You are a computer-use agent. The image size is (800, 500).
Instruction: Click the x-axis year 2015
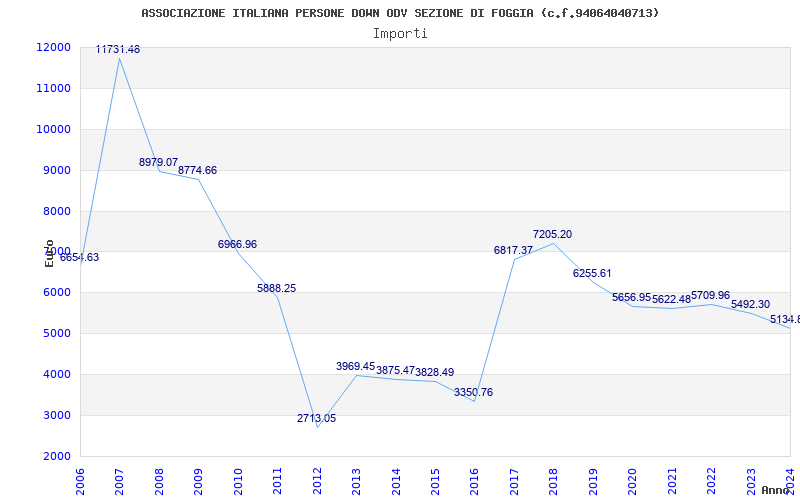pos(435,481)
